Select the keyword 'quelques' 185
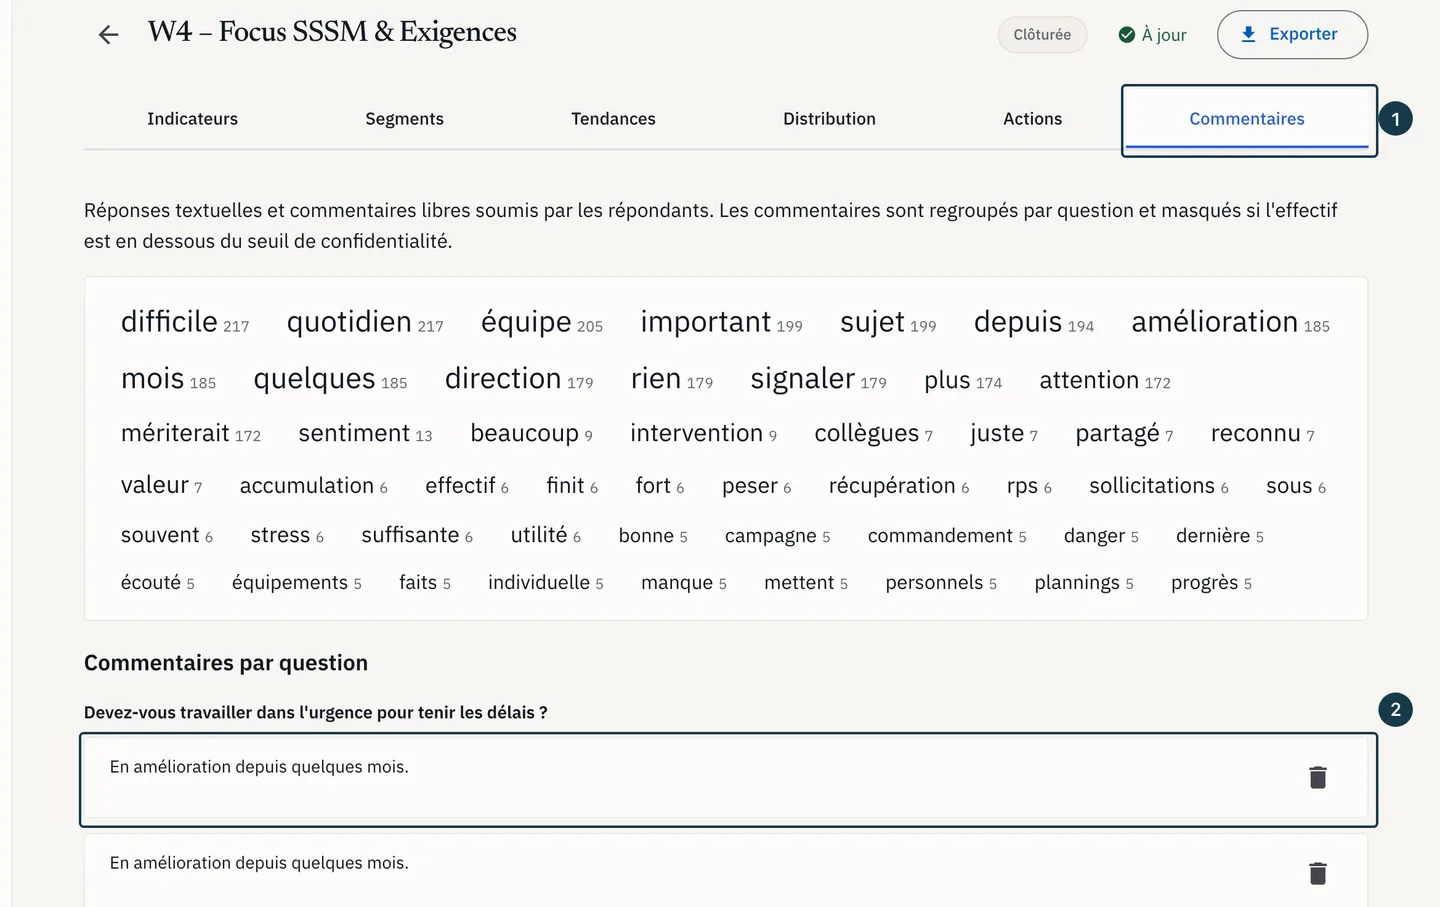The image size is (1440, 907). (x=330, y=379)
